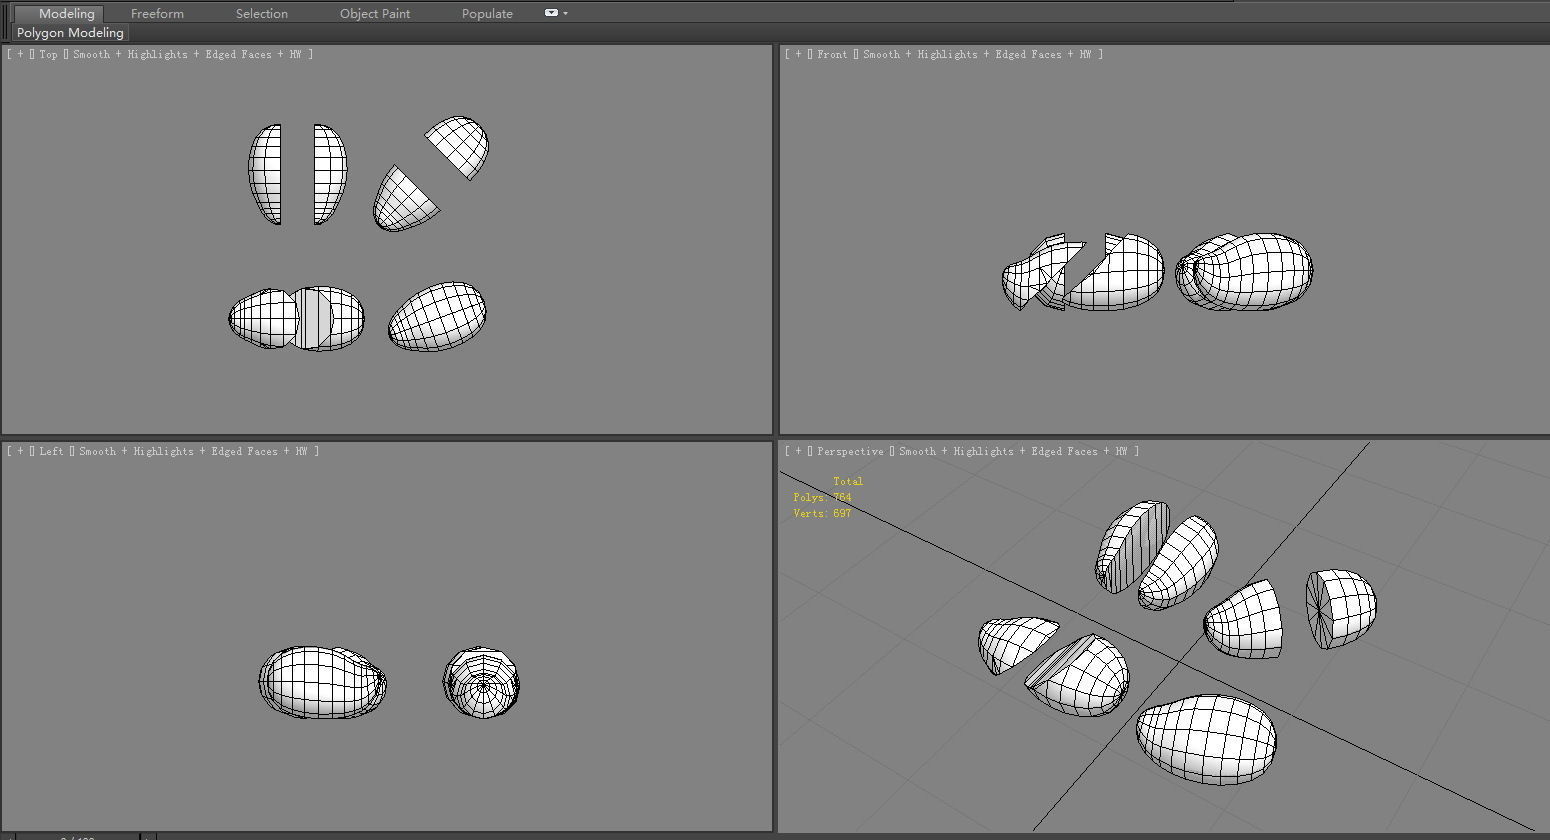
Task: Switch to the Populate ribbon tab
Action: click(x=487, y=13)
